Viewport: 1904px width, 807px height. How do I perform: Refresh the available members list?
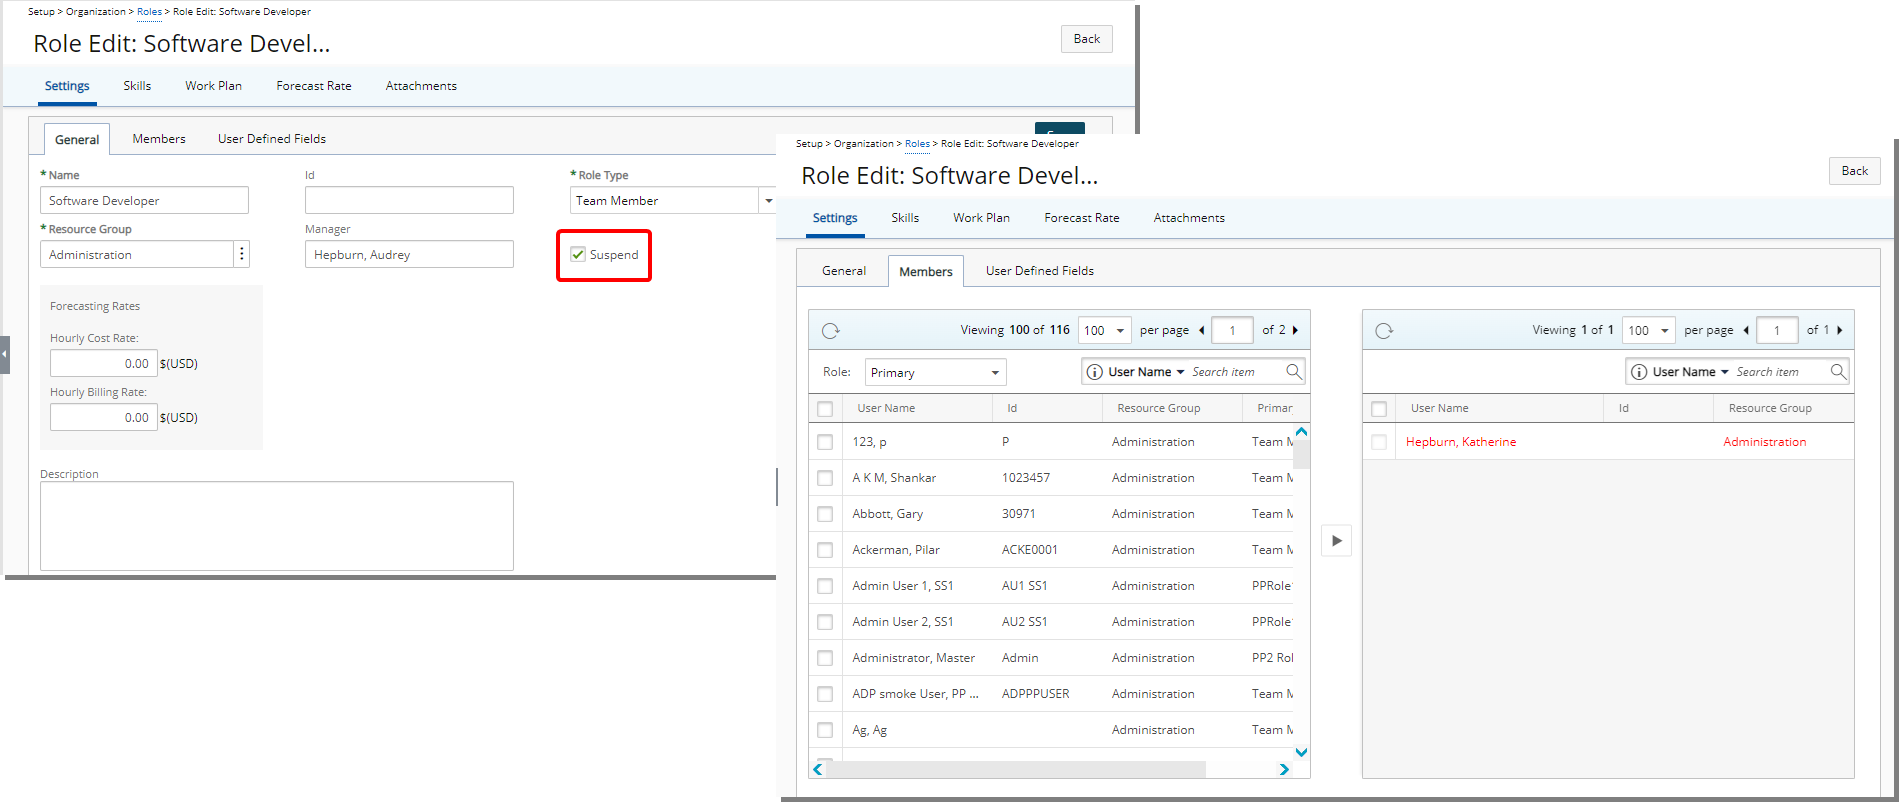[x=830, y=331]
